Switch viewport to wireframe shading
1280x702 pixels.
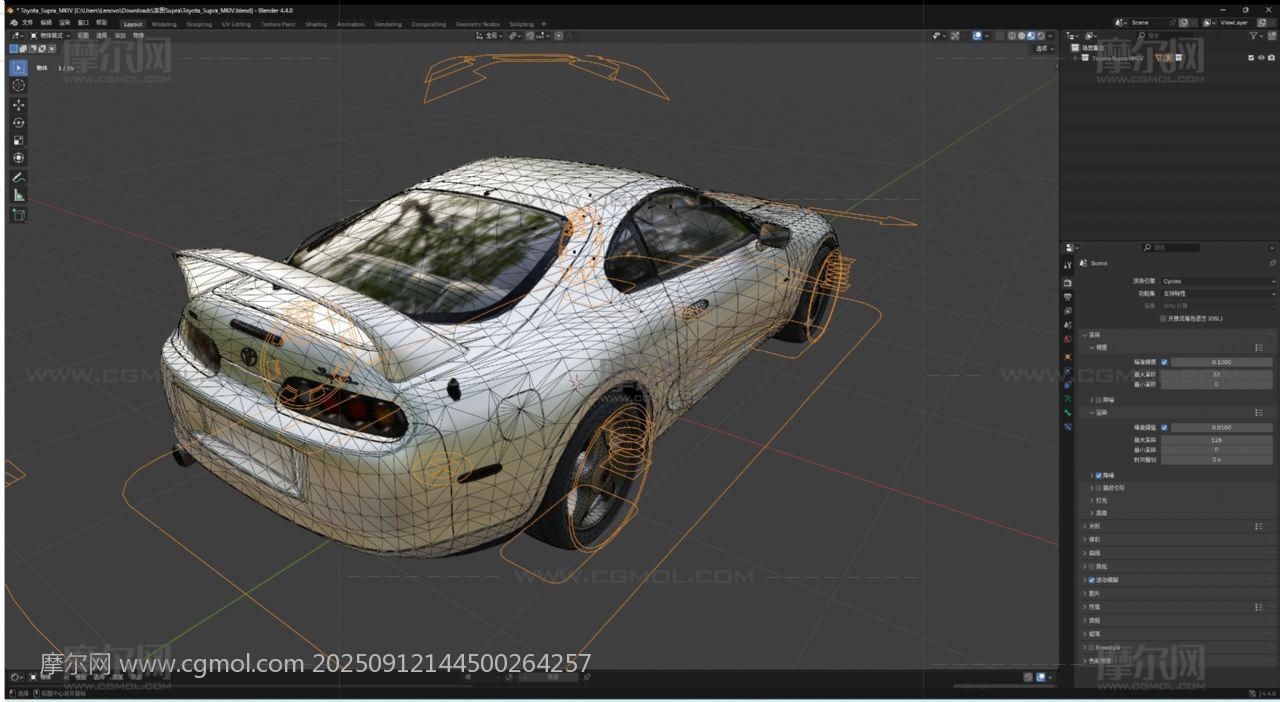click(1011, 35)
